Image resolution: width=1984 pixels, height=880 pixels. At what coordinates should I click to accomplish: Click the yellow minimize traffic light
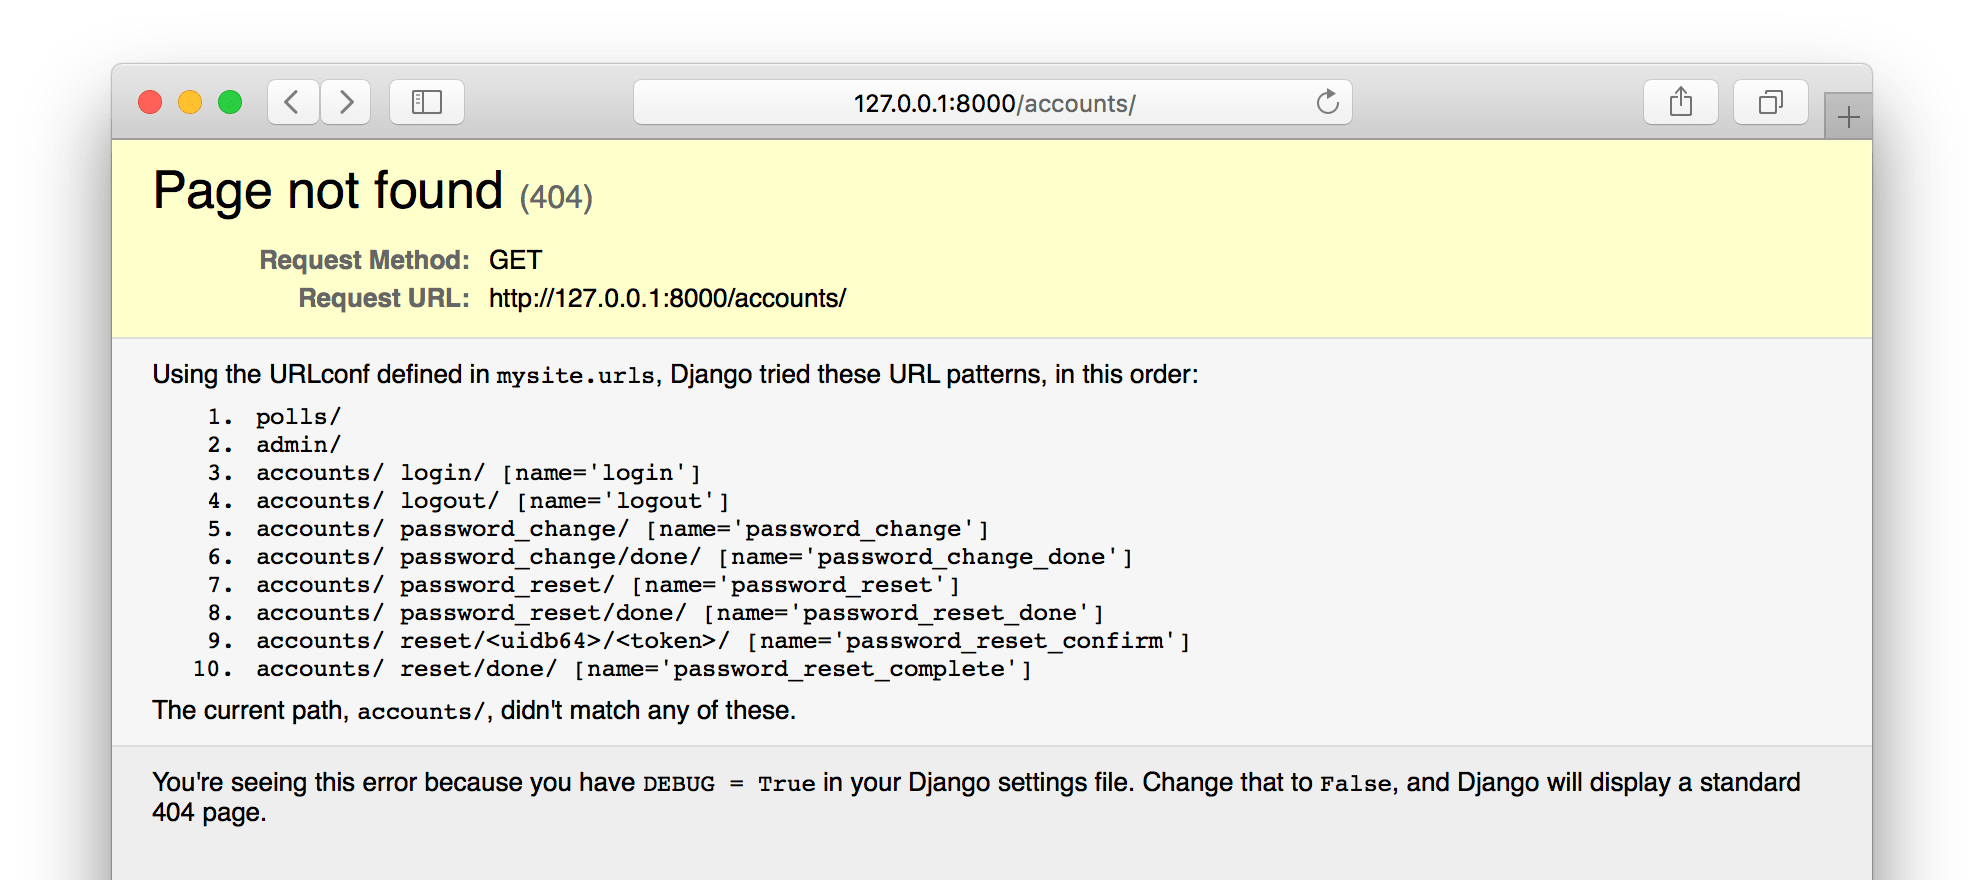pyautogui.click(x=190, y=101)
